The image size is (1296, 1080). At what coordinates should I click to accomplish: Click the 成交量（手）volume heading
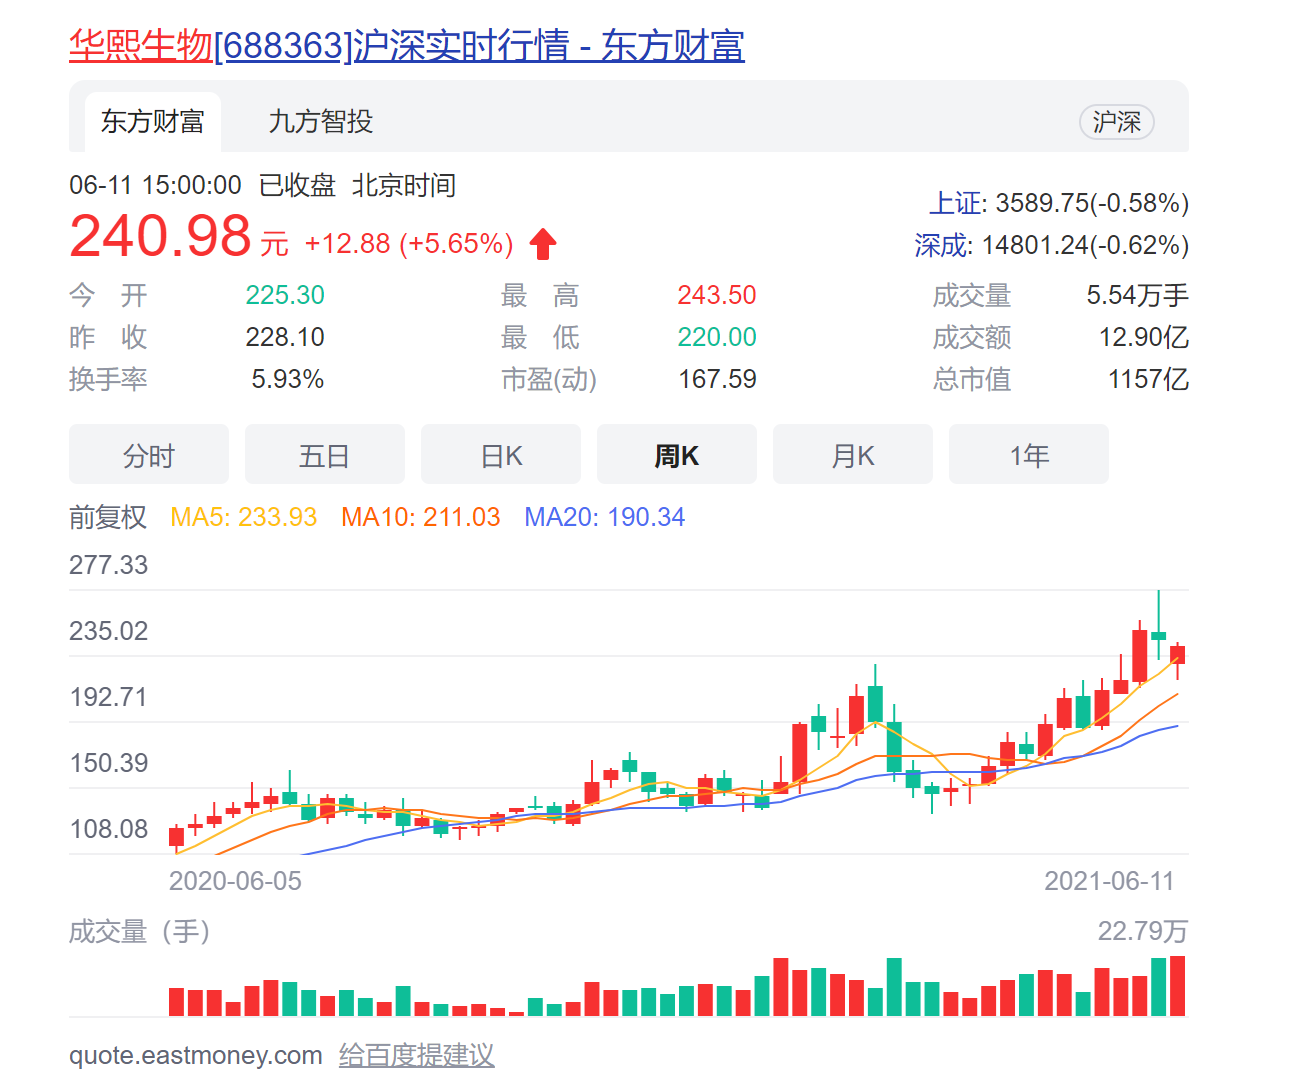[140, 932]
